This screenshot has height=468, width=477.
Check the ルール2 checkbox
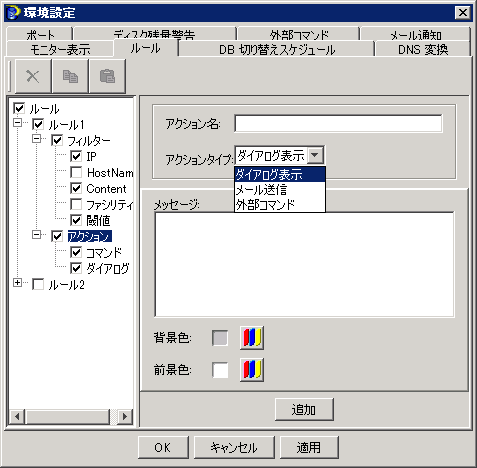38,284
